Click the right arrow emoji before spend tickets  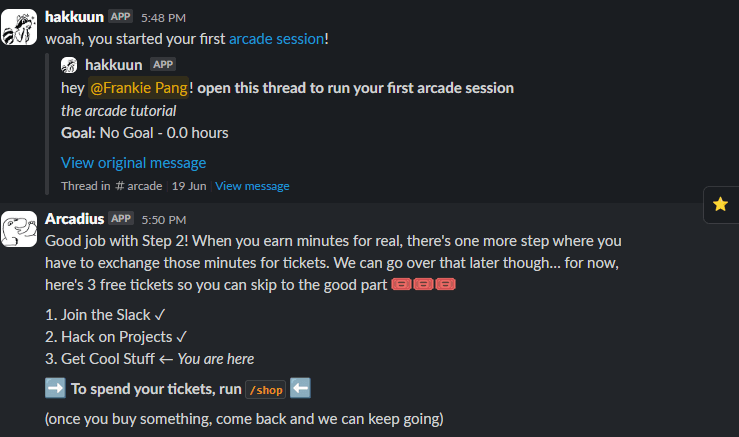(55, 388)
